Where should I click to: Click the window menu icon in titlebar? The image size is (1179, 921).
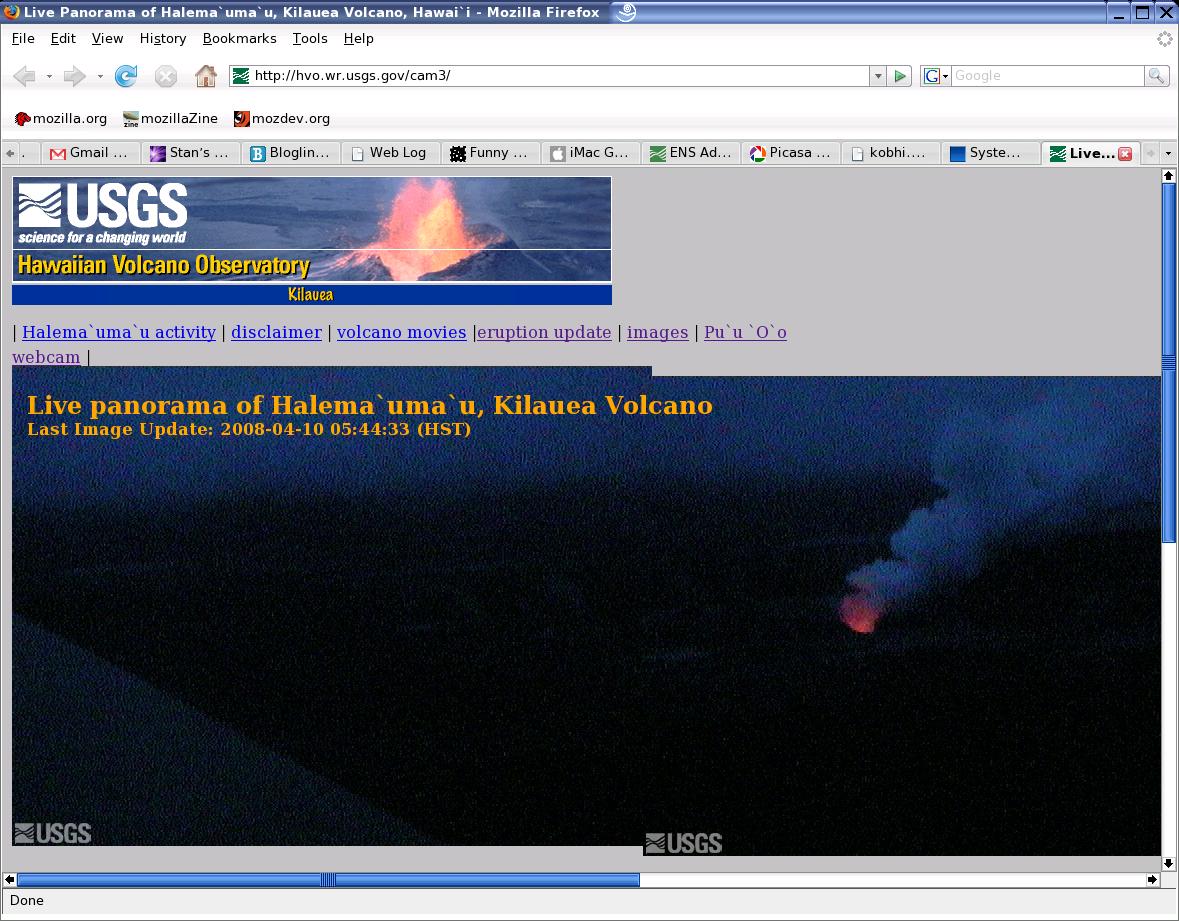pos(11,12)
